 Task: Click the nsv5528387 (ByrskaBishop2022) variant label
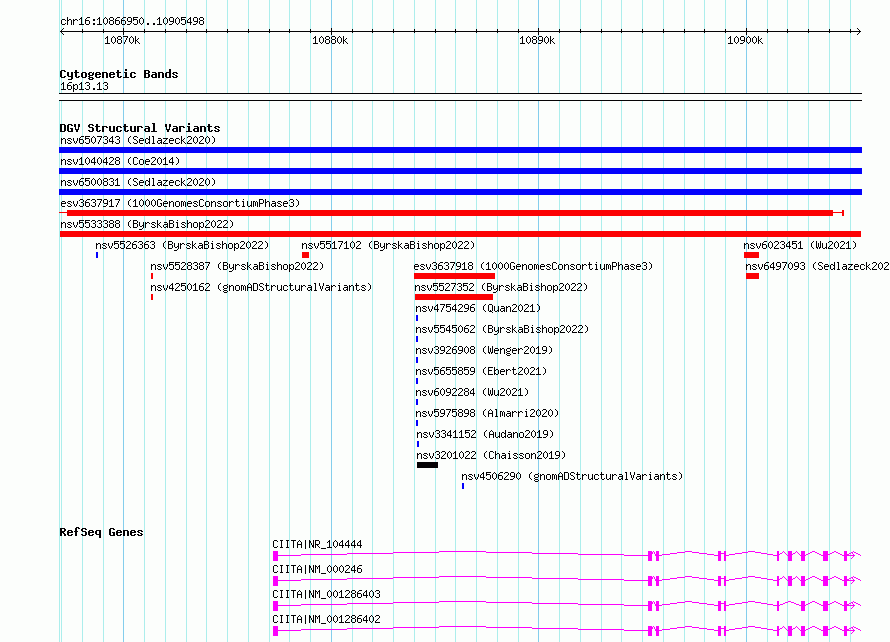click(237, 266)
